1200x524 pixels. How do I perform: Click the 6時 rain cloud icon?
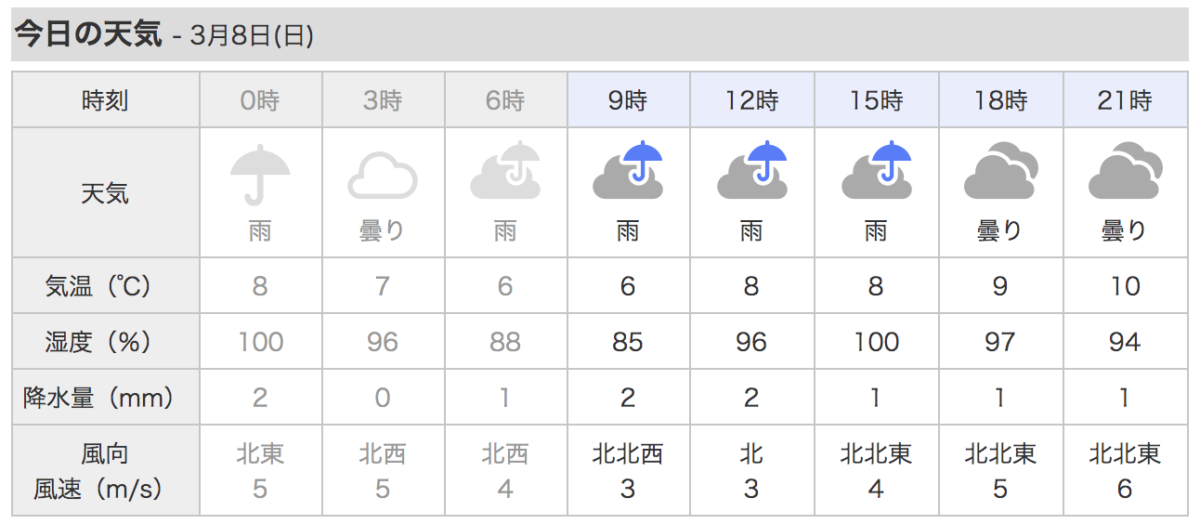pos(505,172)
